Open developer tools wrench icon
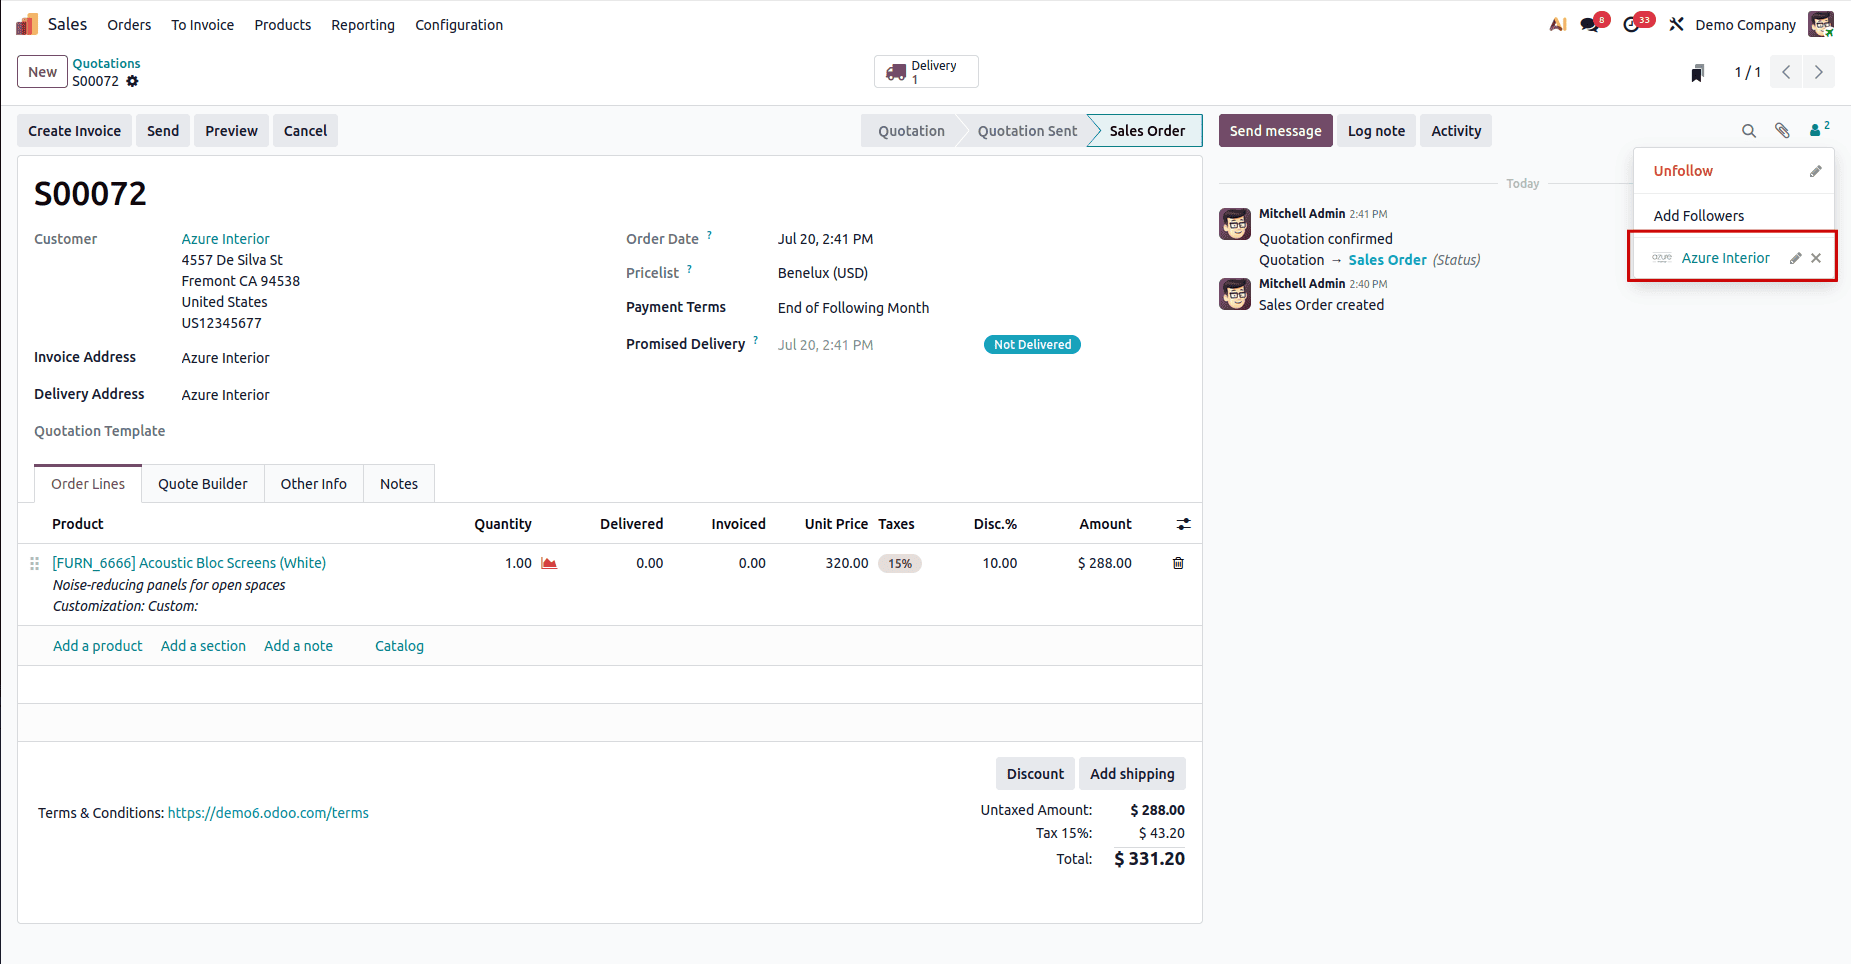This screenshot has height=964, width=1851. (x=1677, y=24)
